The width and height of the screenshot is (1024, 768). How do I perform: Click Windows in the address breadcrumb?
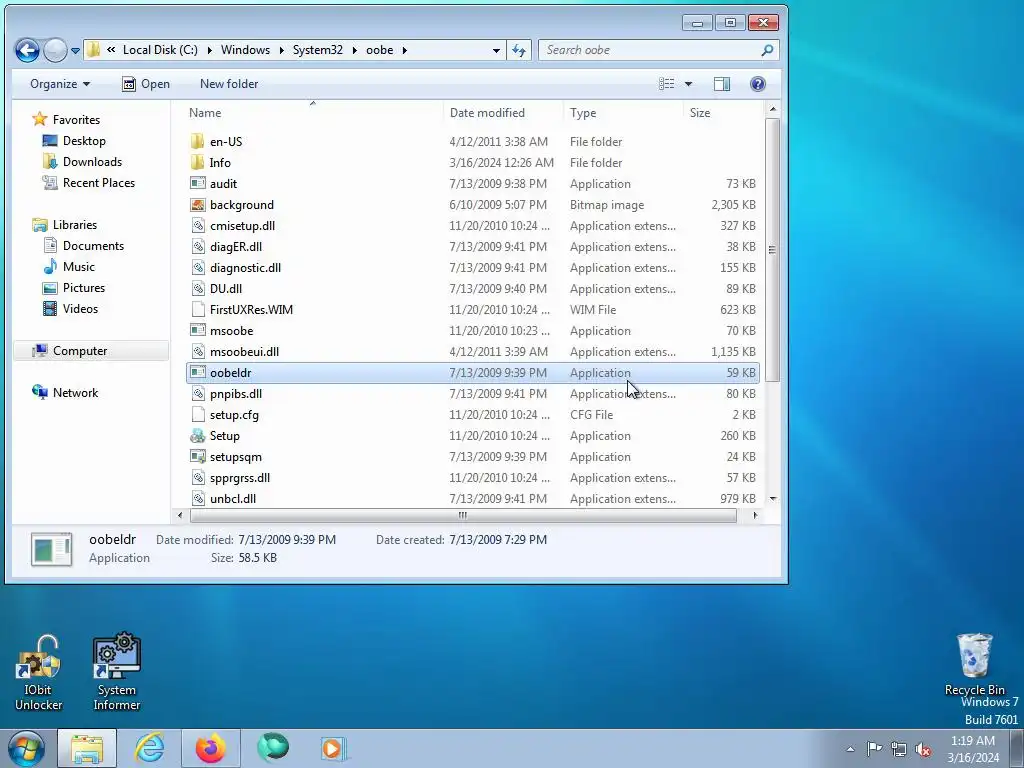coord(245,50)
